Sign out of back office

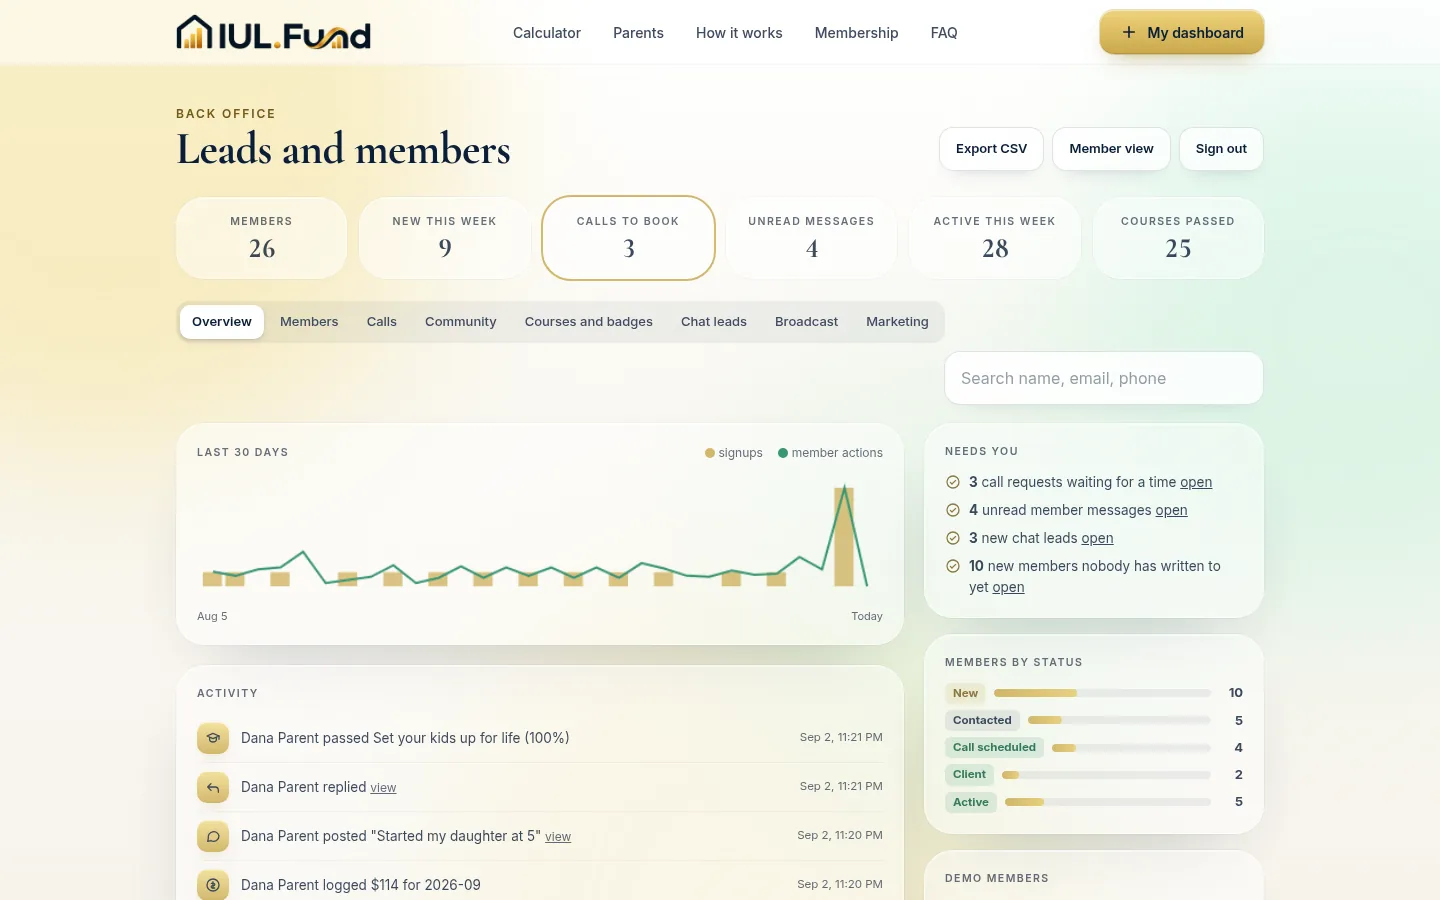coord(1221,149)
